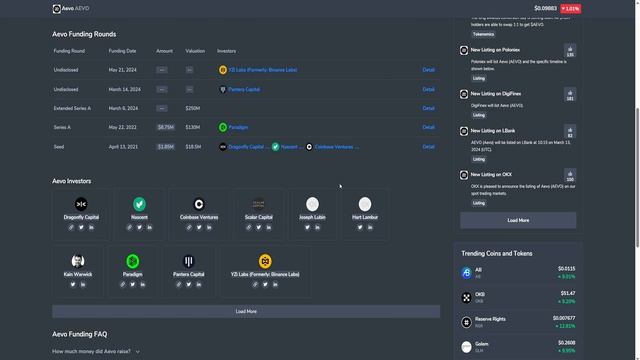The height and width of the screenshot is (360, 640).
Task: Open Nascent's website link icon
Action: click(129, 227)
